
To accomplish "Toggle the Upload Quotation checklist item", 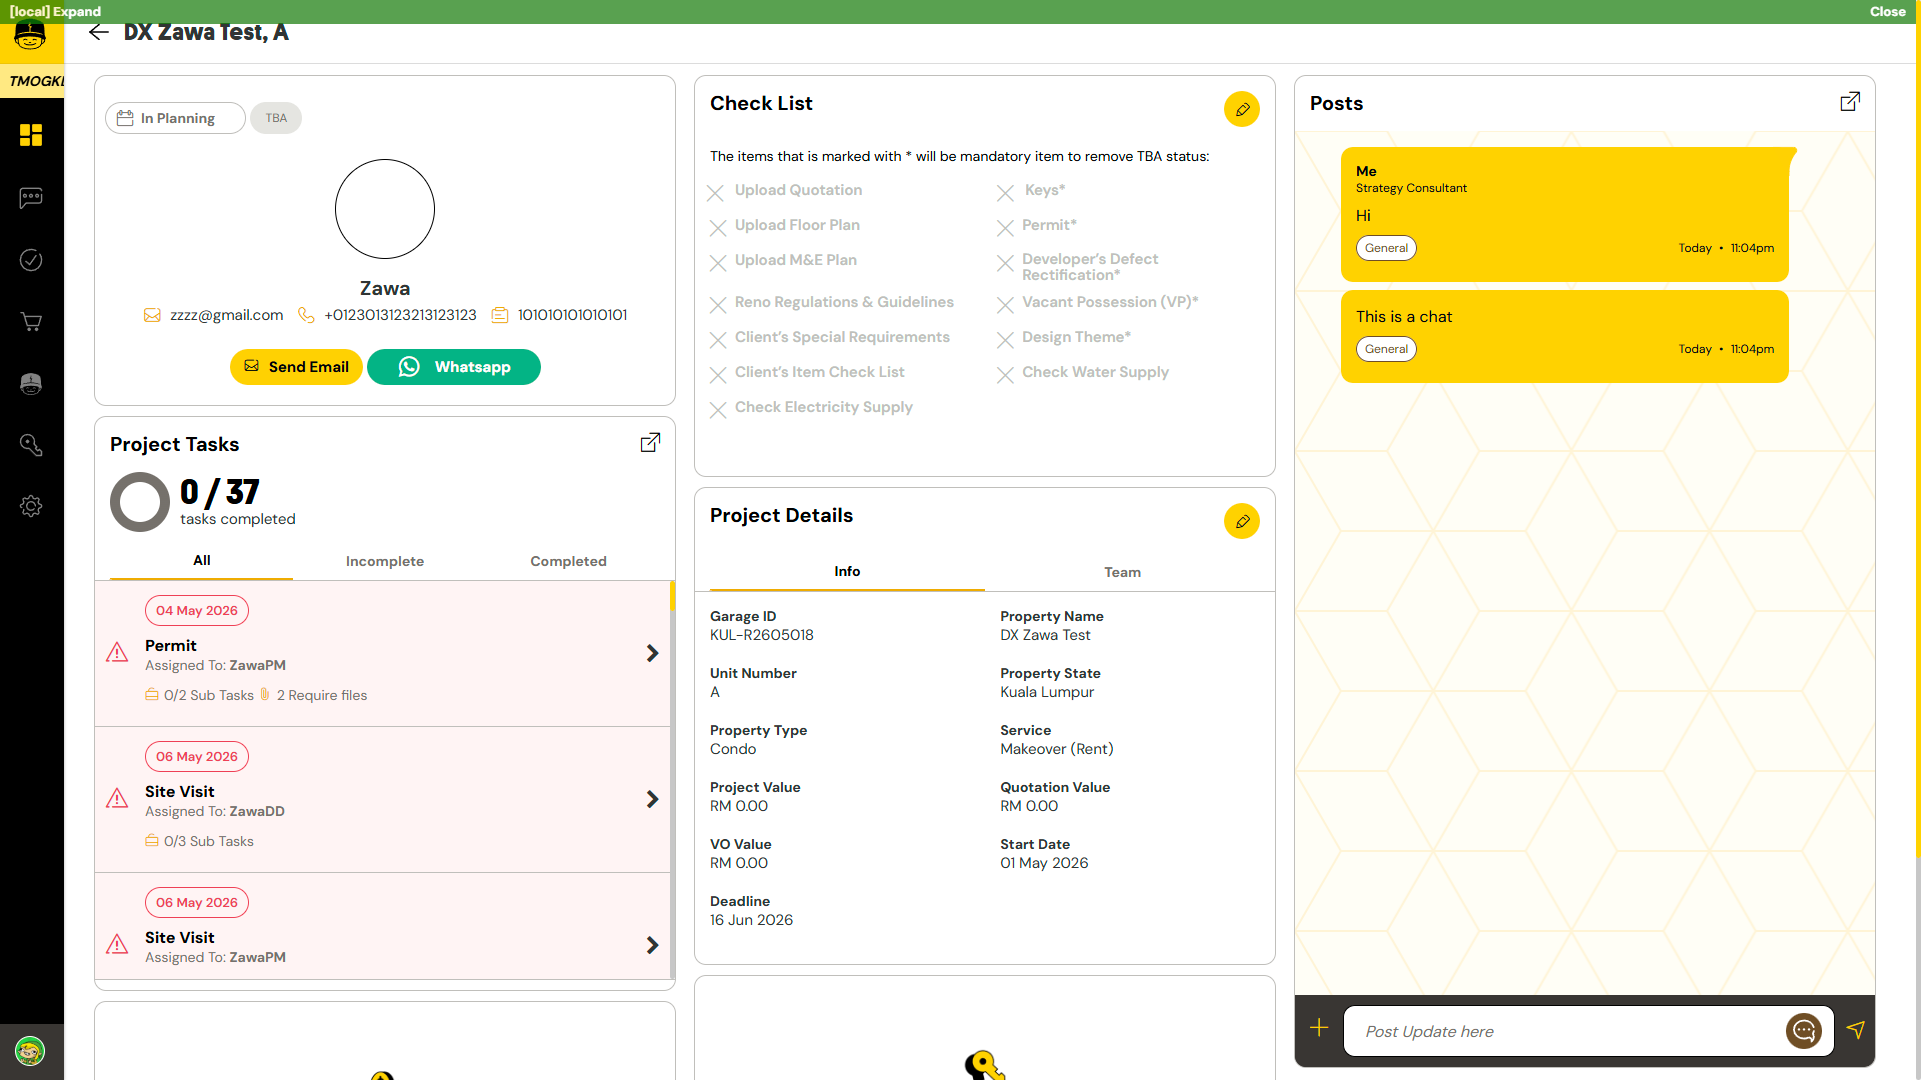I will 786,191.
